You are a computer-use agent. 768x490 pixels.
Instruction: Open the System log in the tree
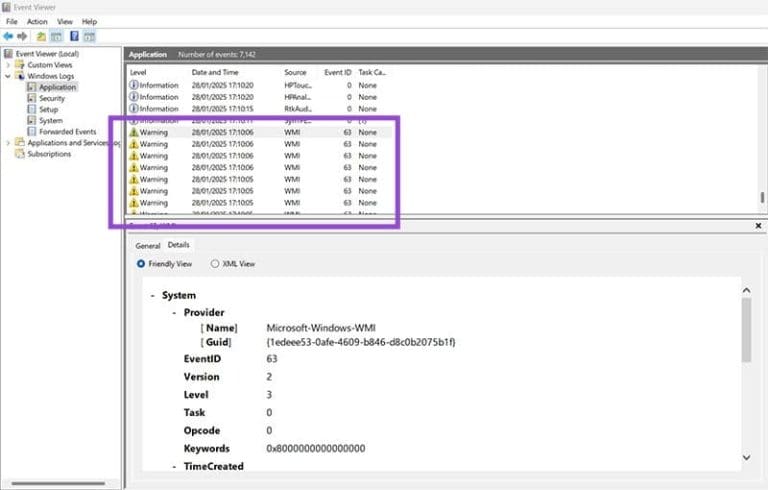point(50,120)
